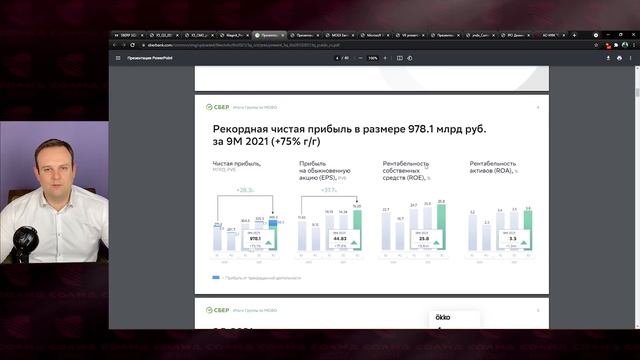The image size is (640, 360).
Task: Open the Chrome profile avatar
Action: [625, 45]
